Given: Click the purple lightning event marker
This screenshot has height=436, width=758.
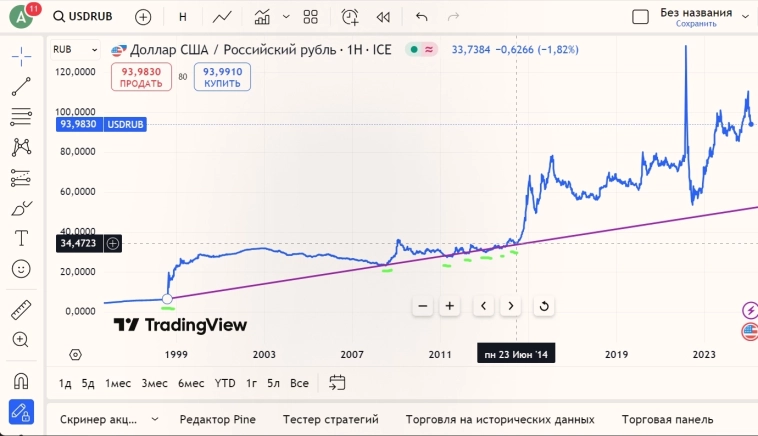Looking at the screenshot, I should click(750, 310).
